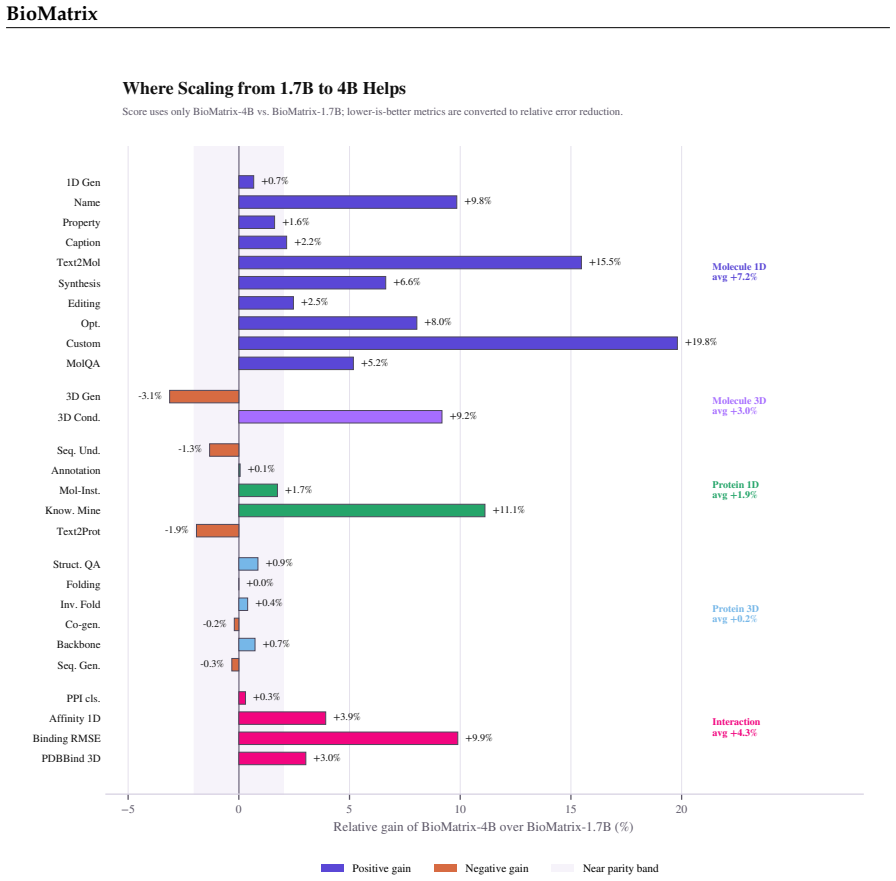Screen dimensions: 896x881
Task: Click the Know. Mine green bar
Action: (x=362, y=510)
